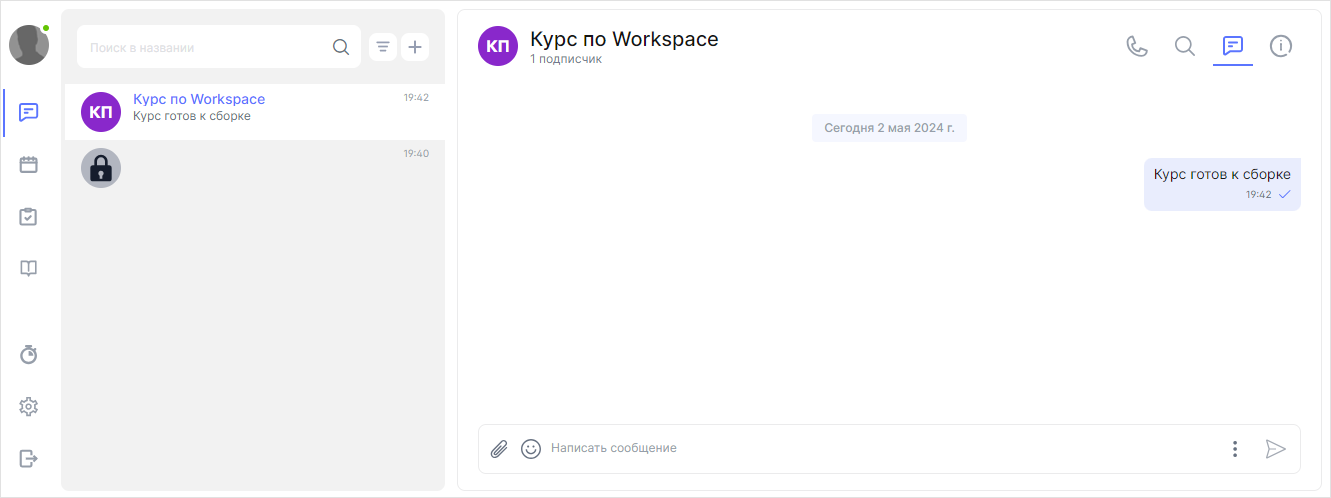Open settings gear in sidebar
The width and height of the screenshot is (1331, 498).
(29, 406)
